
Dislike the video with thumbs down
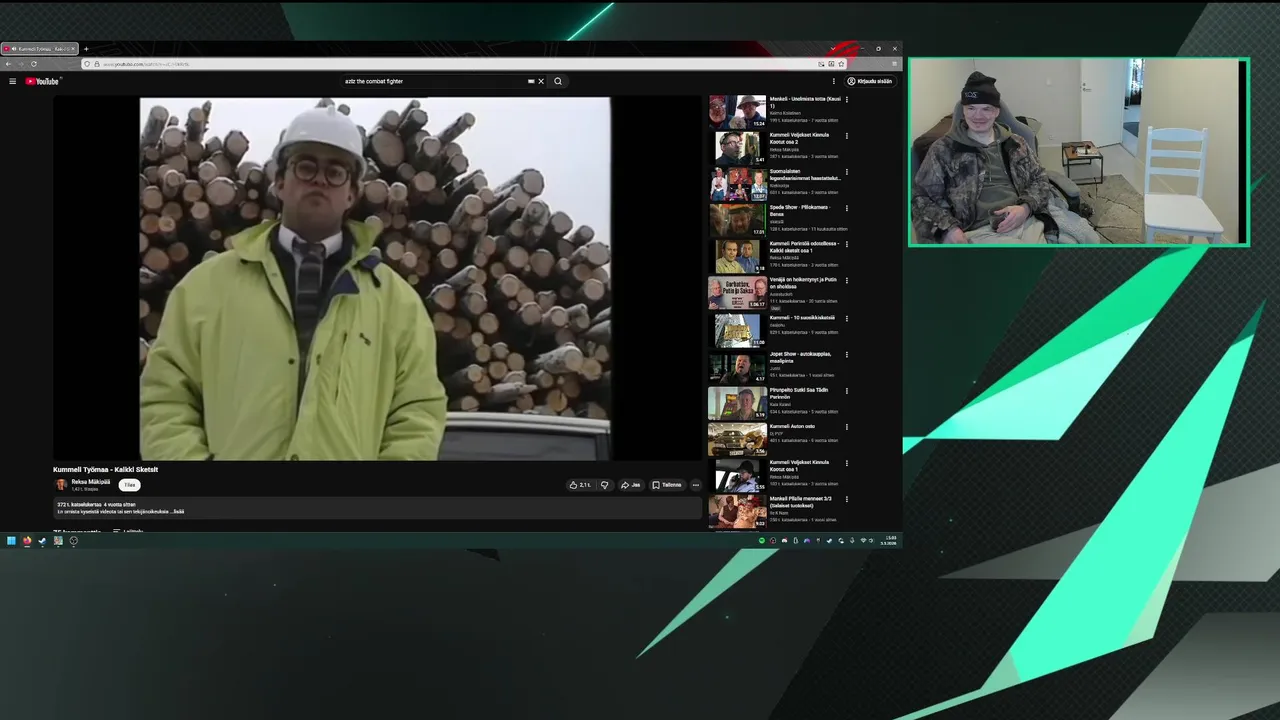click(x=604, y=485)
